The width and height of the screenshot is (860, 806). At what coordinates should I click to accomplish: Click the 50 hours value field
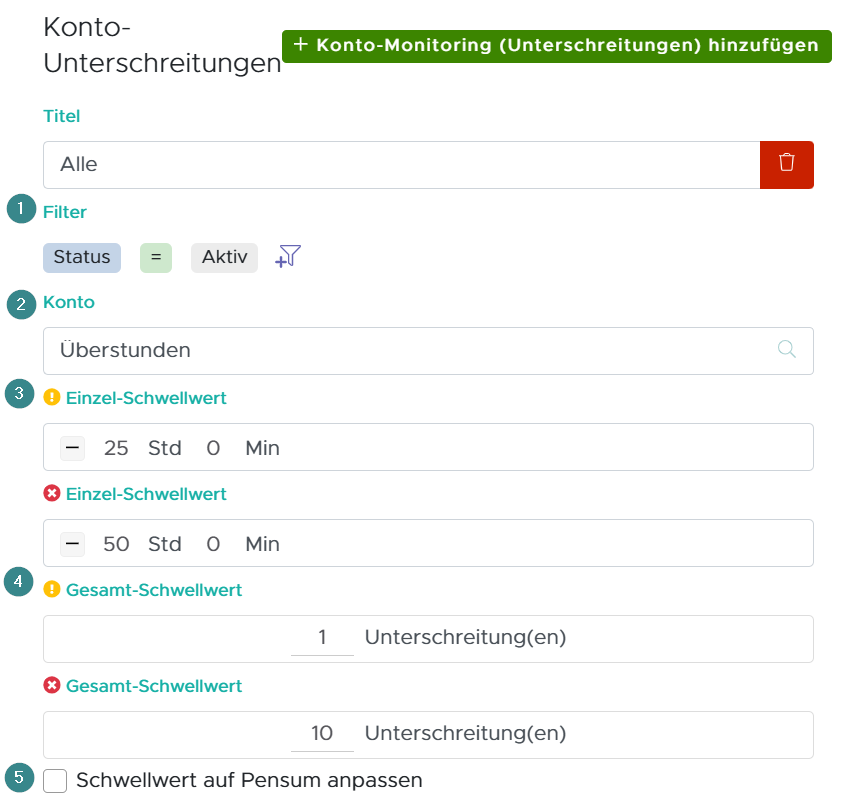(116, 544)
